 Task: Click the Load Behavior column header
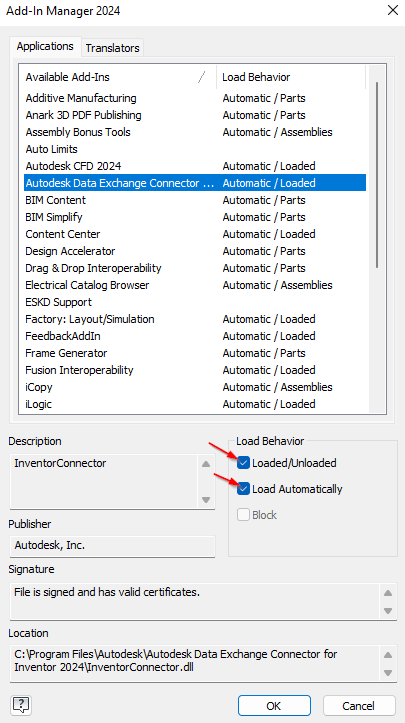(291, 77)
